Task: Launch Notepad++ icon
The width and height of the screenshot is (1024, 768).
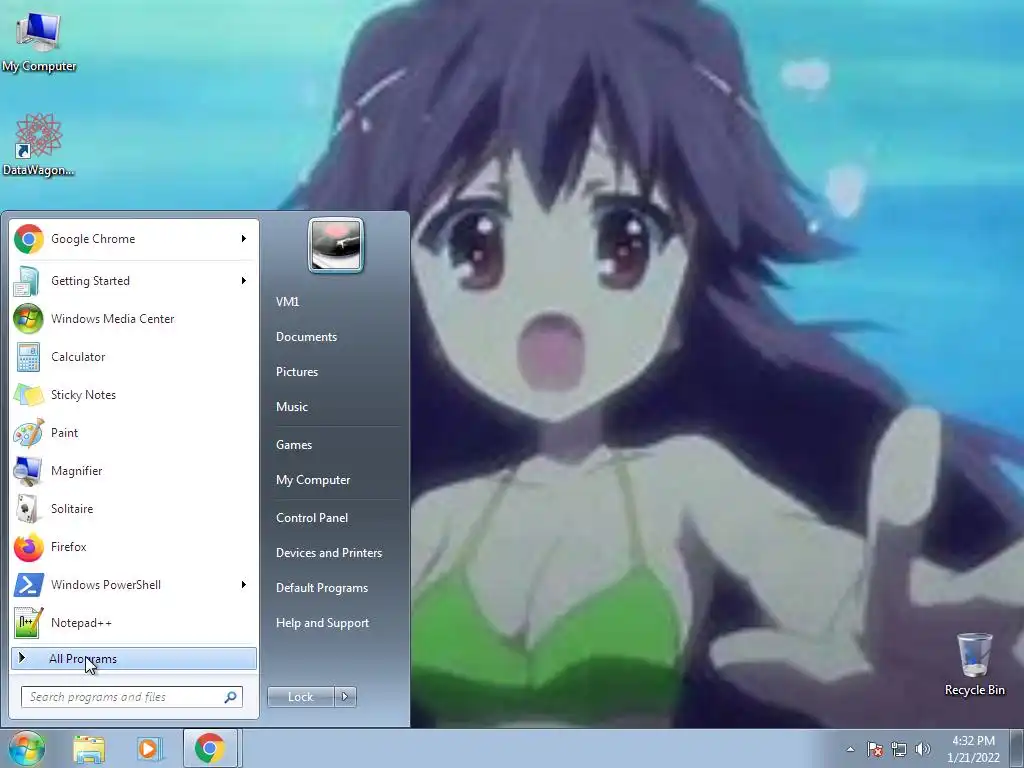Action: 27,623
